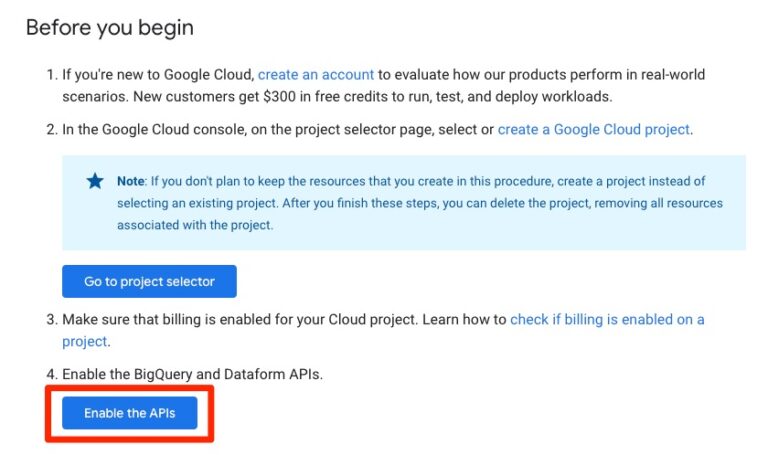Click list number "1." of the steps
Image resolution: width=768 pixels, height=455 pixels.
[52, 74]
